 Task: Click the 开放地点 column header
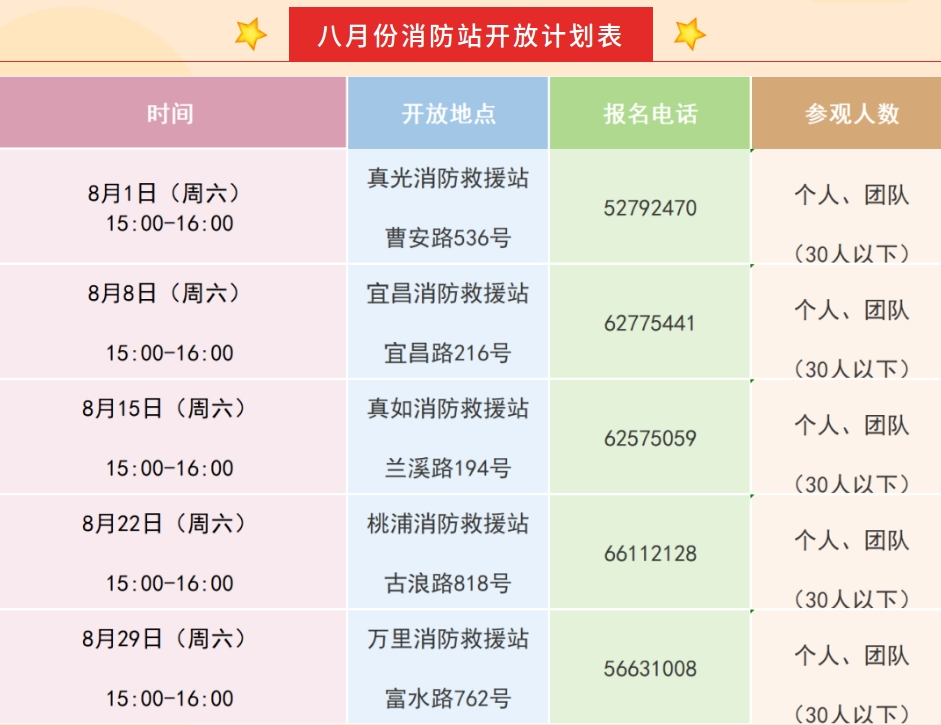448,113
